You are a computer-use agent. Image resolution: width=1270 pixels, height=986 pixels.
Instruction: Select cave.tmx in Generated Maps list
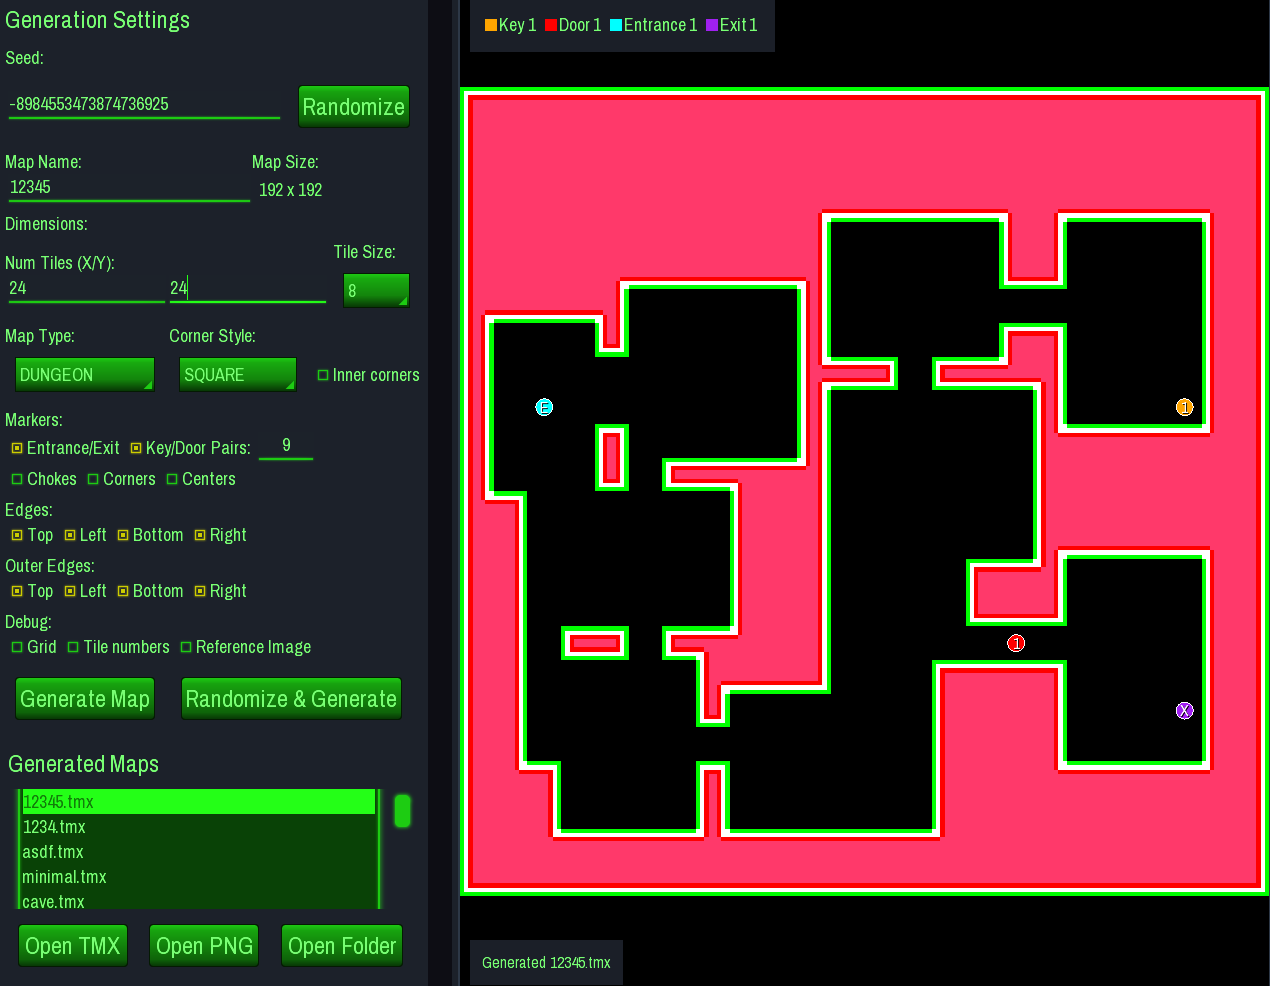coord(198,900)
